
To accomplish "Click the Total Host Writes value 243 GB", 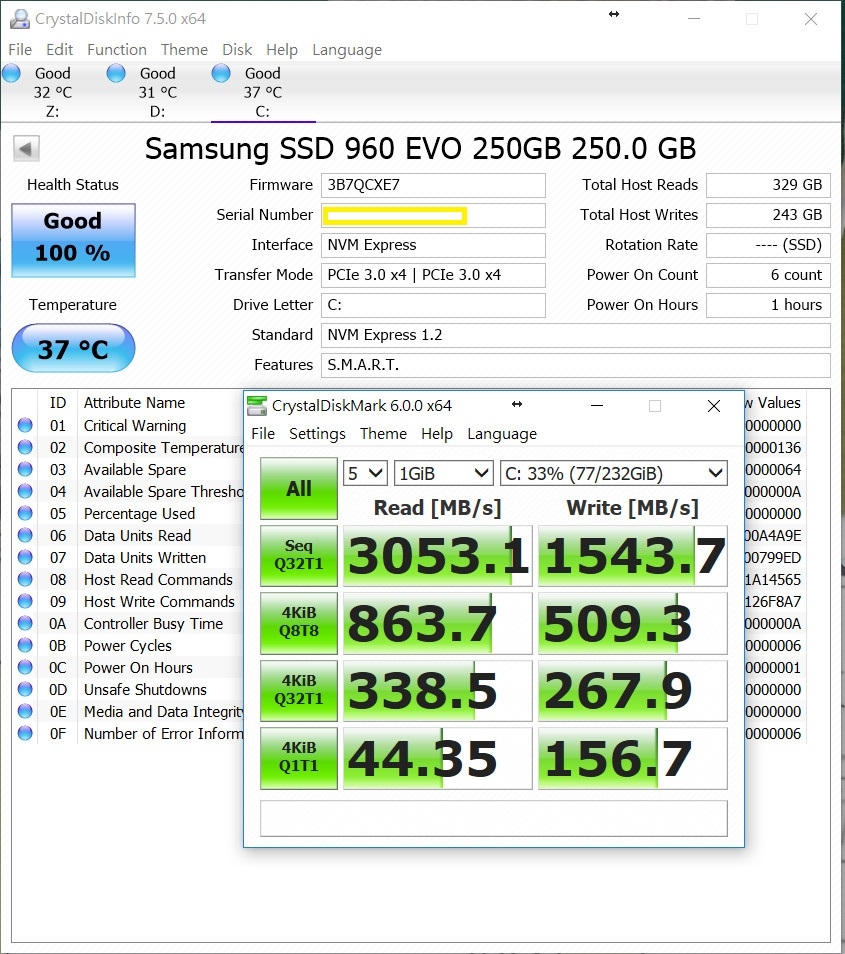I will pos(768,215).
